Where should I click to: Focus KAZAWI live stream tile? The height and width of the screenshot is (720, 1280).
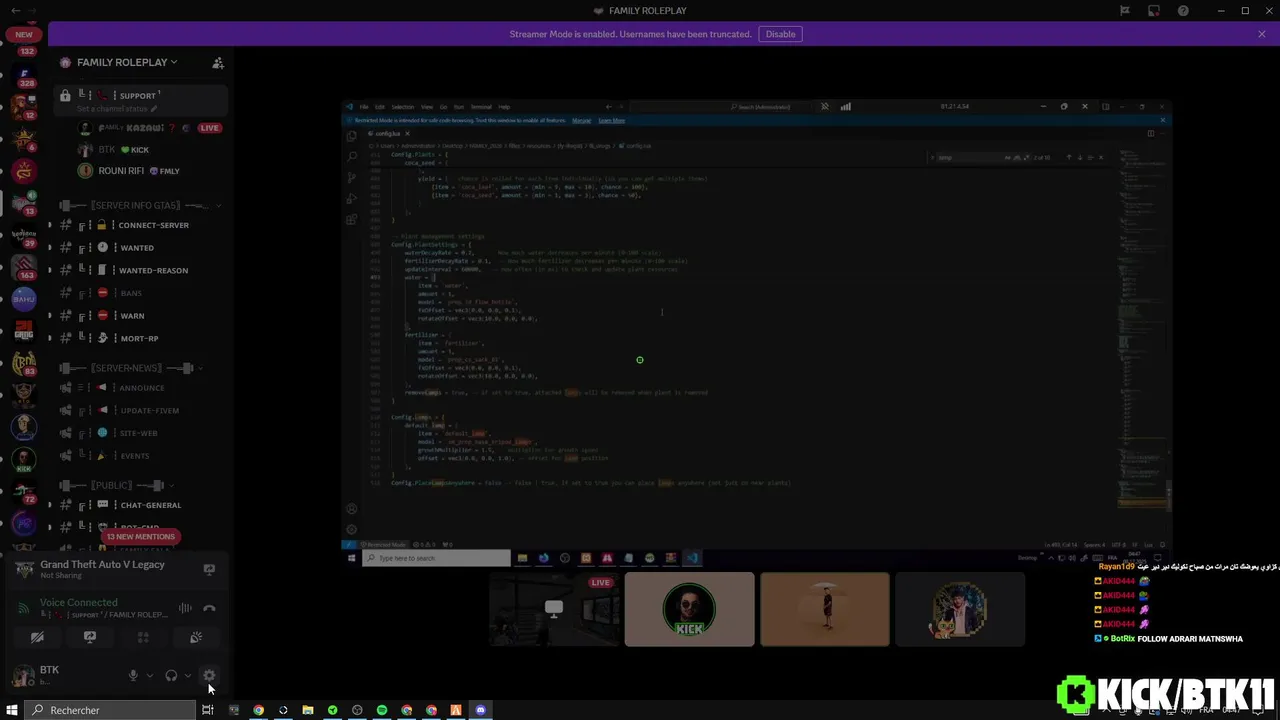[x=555, y=609]
